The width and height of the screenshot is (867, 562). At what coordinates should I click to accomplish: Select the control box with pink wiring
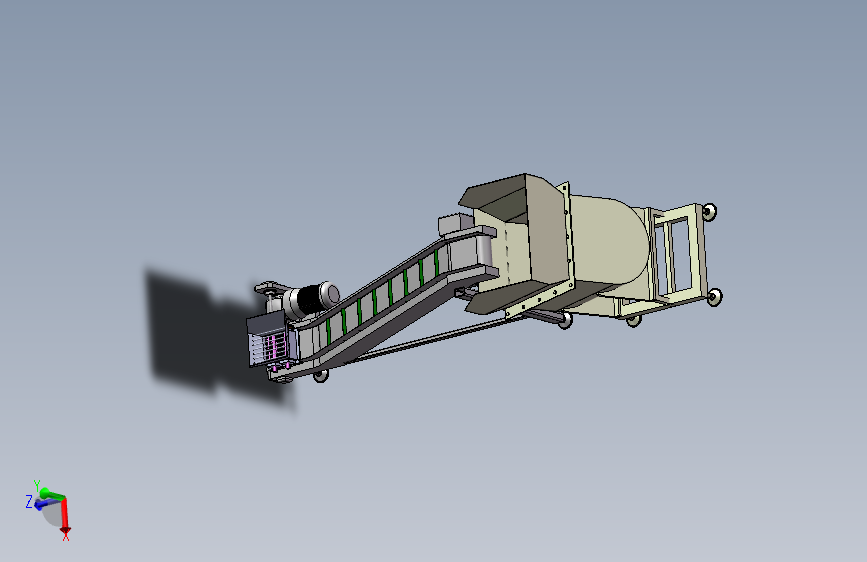tap(269, 343)
